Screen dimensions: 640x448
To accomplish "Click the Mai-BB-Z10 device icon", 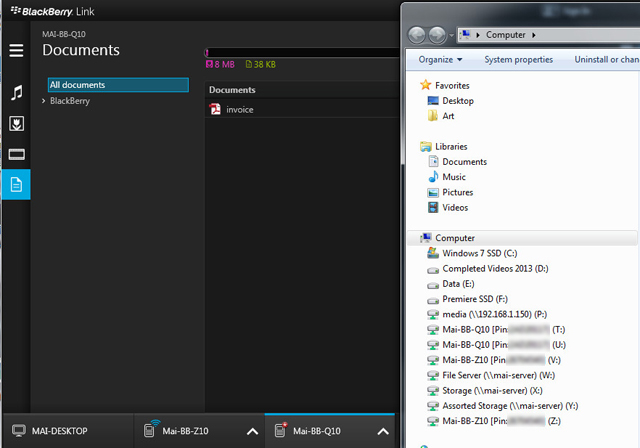I will point(150,429).
